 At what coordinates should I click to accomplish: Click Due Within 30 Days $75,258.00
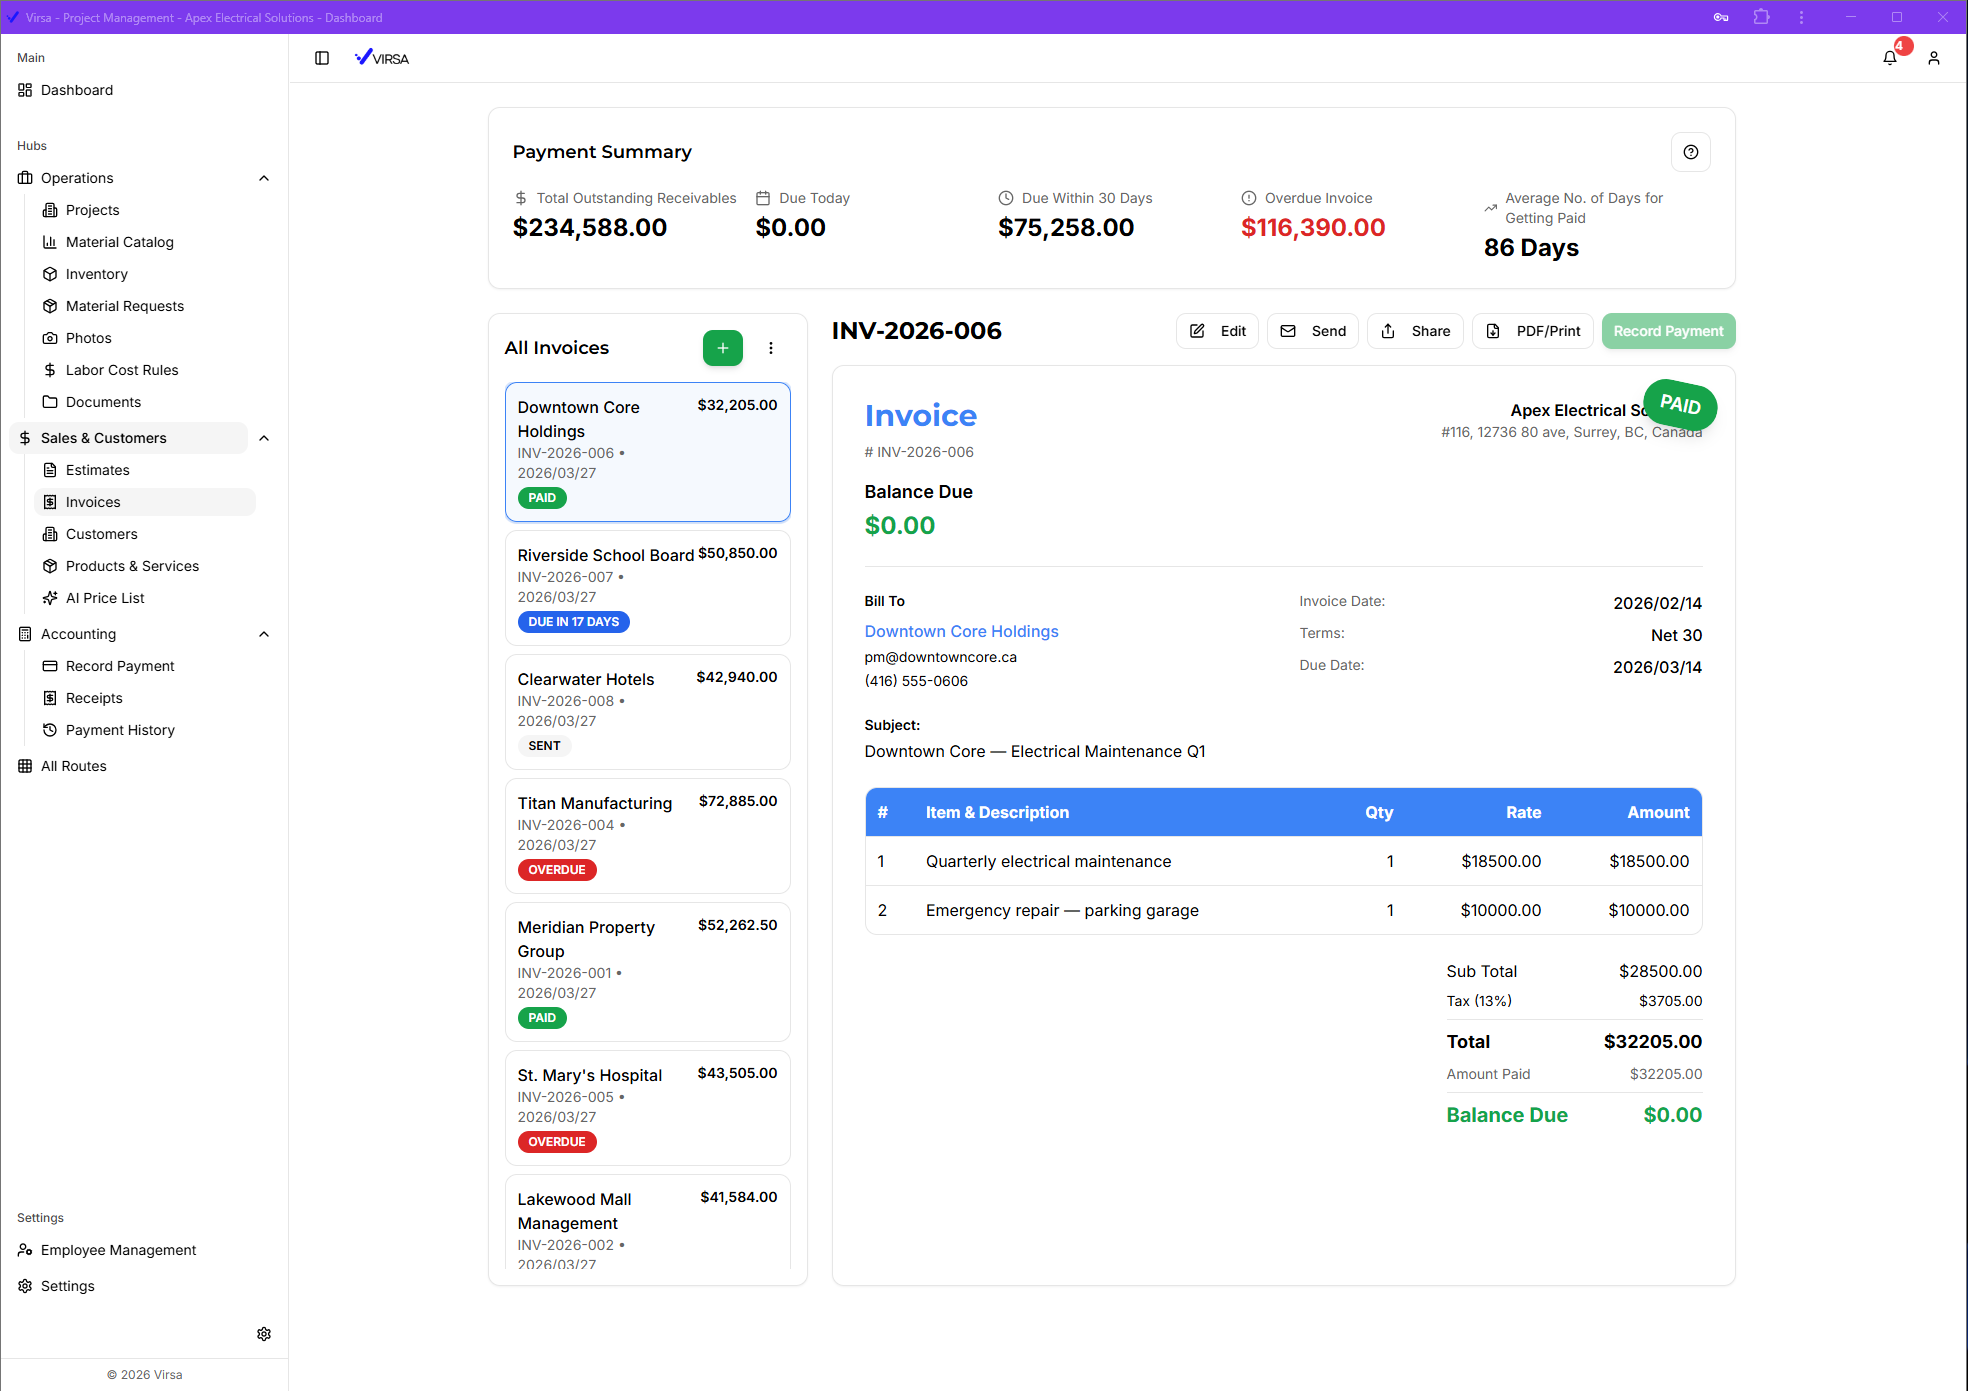tap(1066, 228)
